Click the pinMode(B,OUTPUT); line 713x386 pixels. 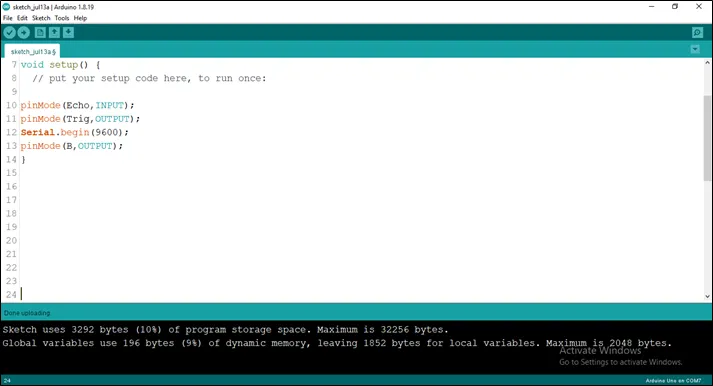71,146
